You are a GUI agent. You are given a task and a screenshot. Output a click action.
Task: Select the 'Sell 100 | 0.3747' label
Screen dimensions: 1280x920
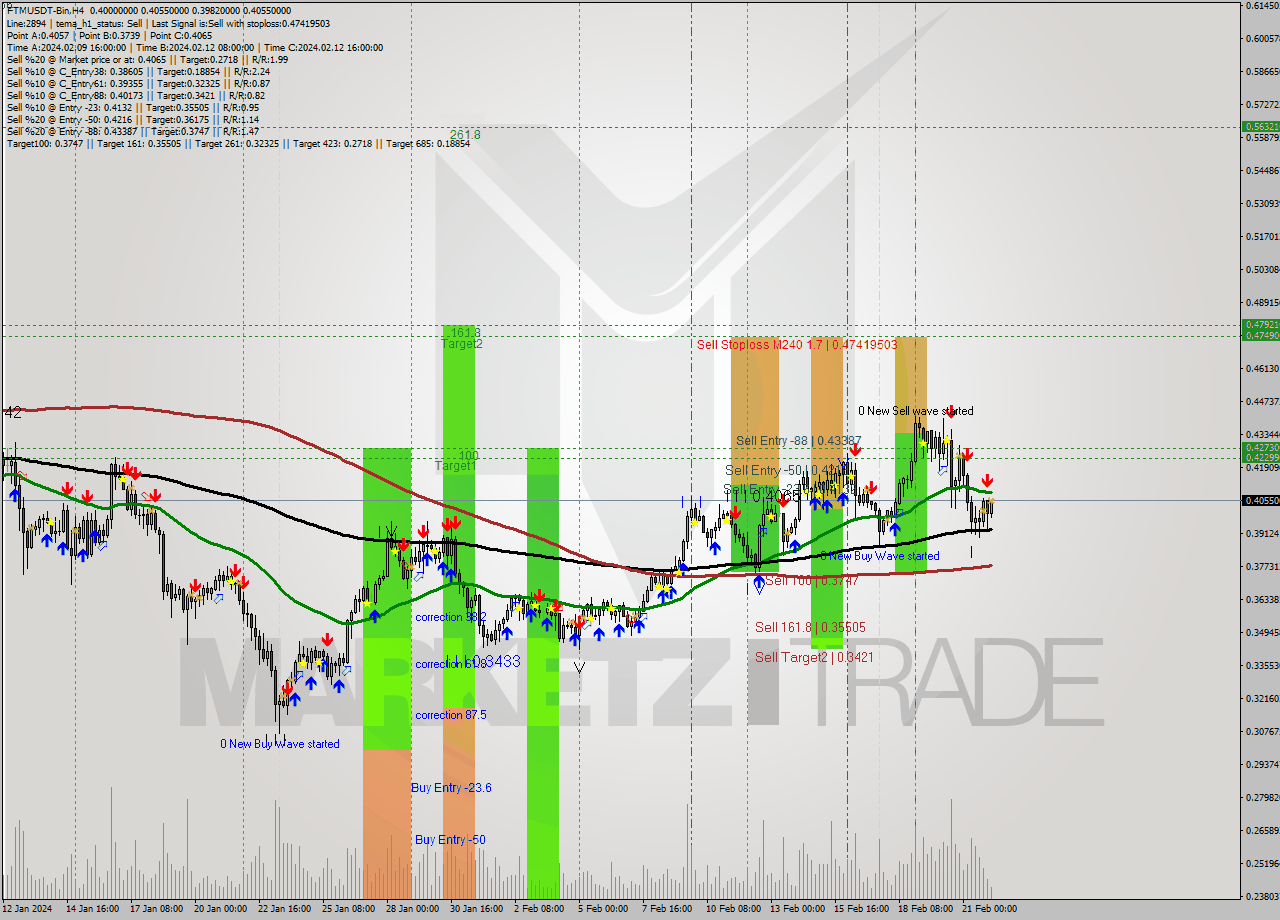812,580
